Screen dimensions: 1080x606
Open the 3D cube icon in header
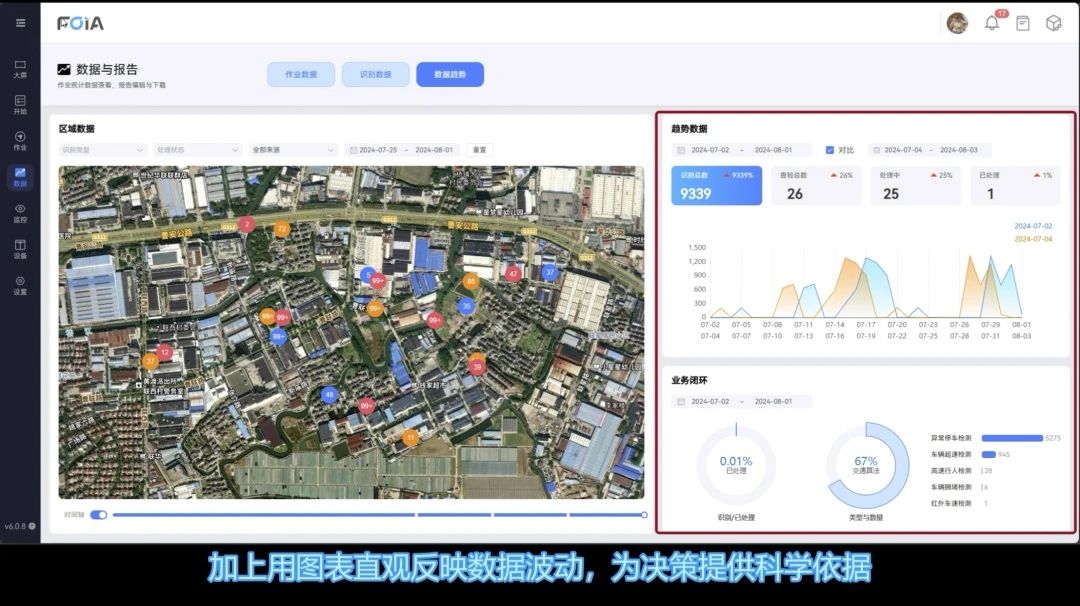click(1053, 23)
